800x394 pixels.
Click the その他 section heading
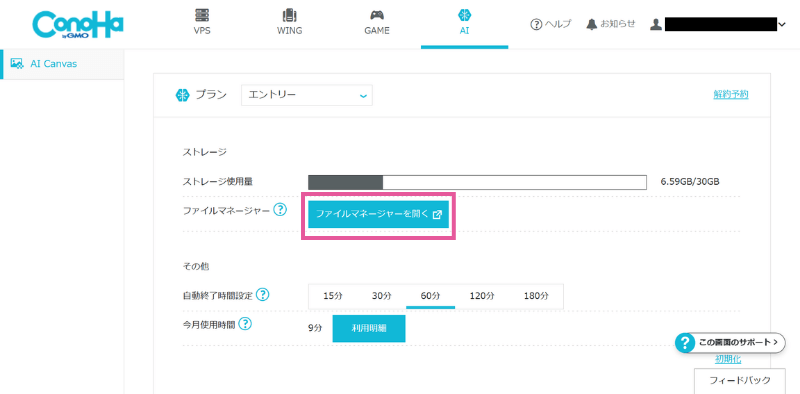[x=195, y=266]
